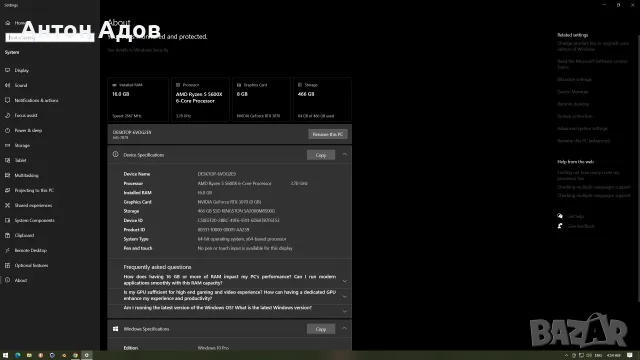Click the Tablet icon in sidebar
The height and width of the screenshot is (360, 640).
(7, 160)
